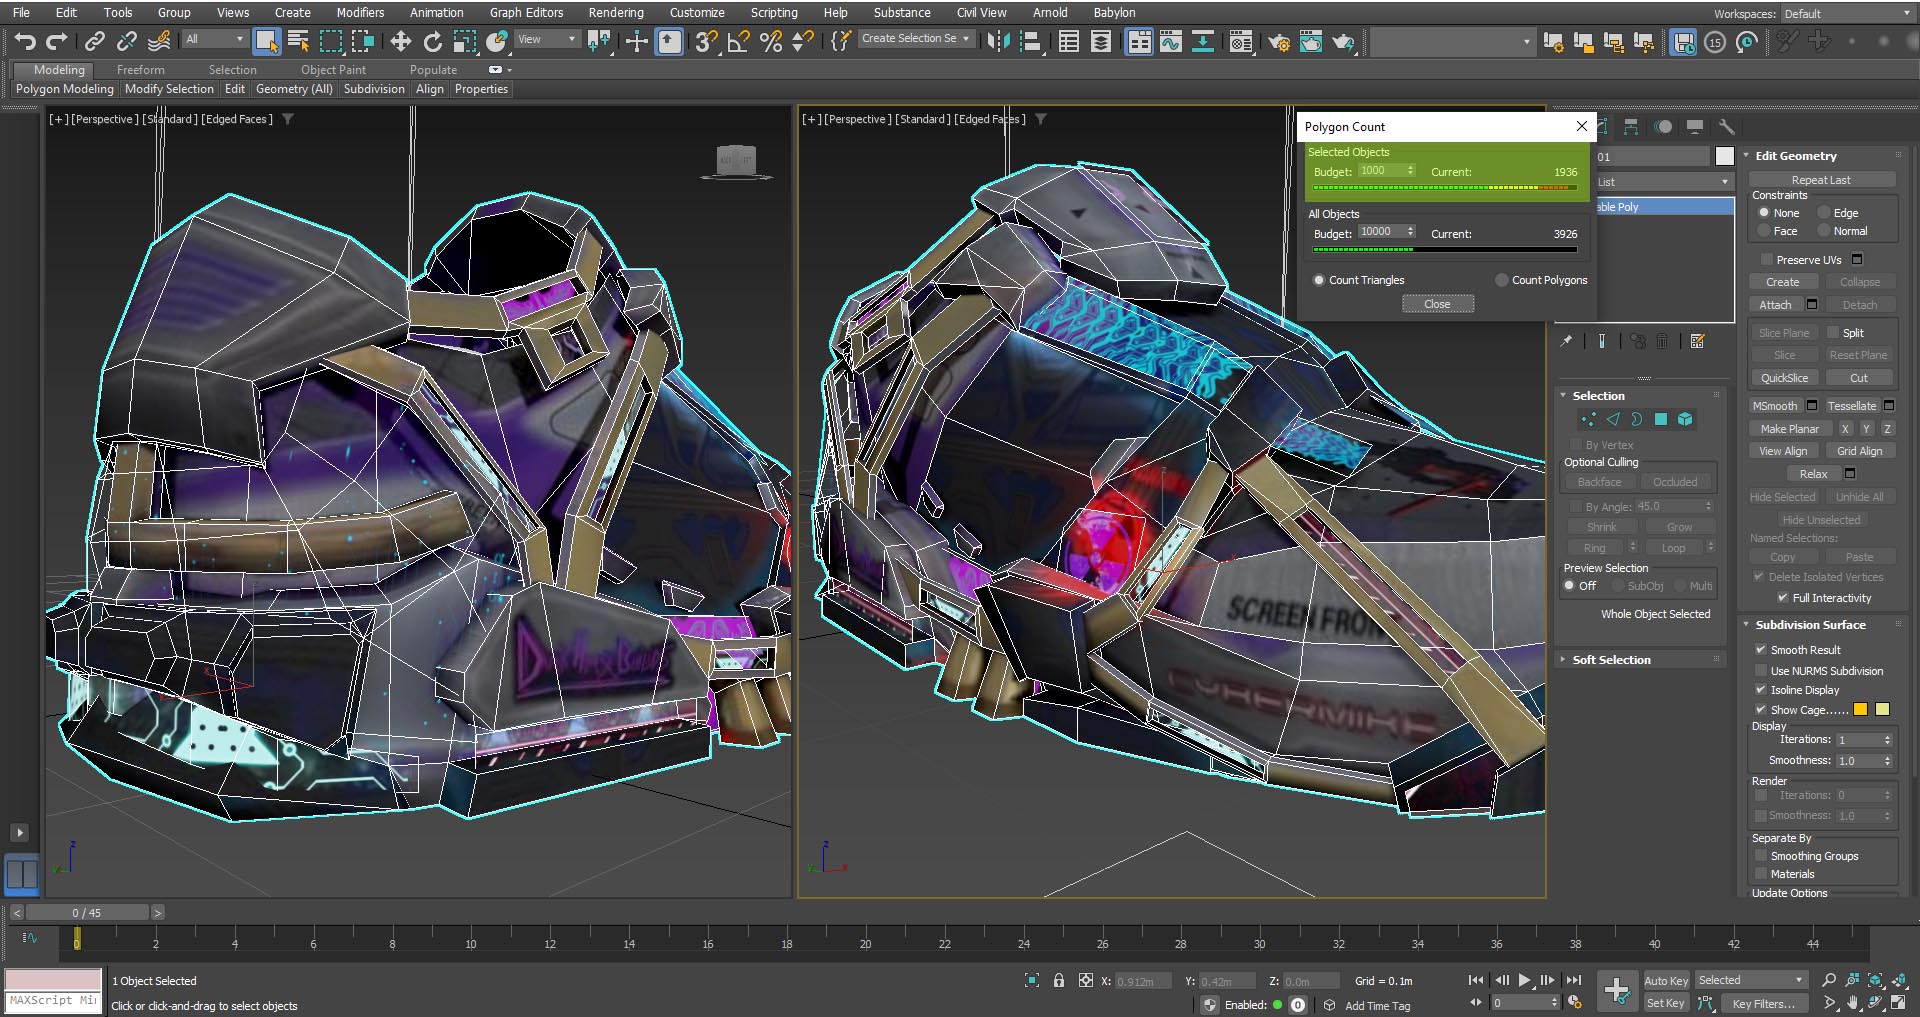Click the orange Show Cage color swatch

point(1860,710)
